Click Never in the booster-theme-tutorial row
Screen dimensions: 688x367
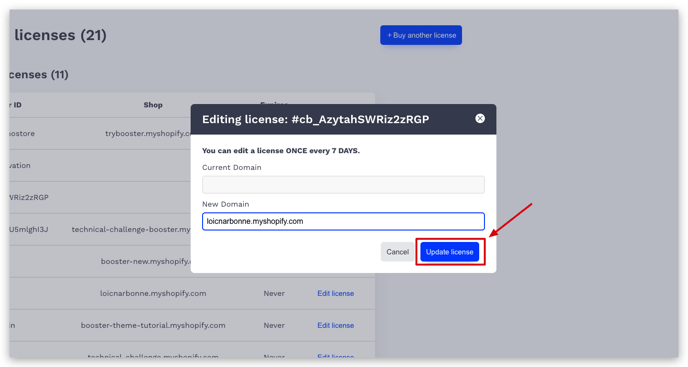tap(274, 325)
